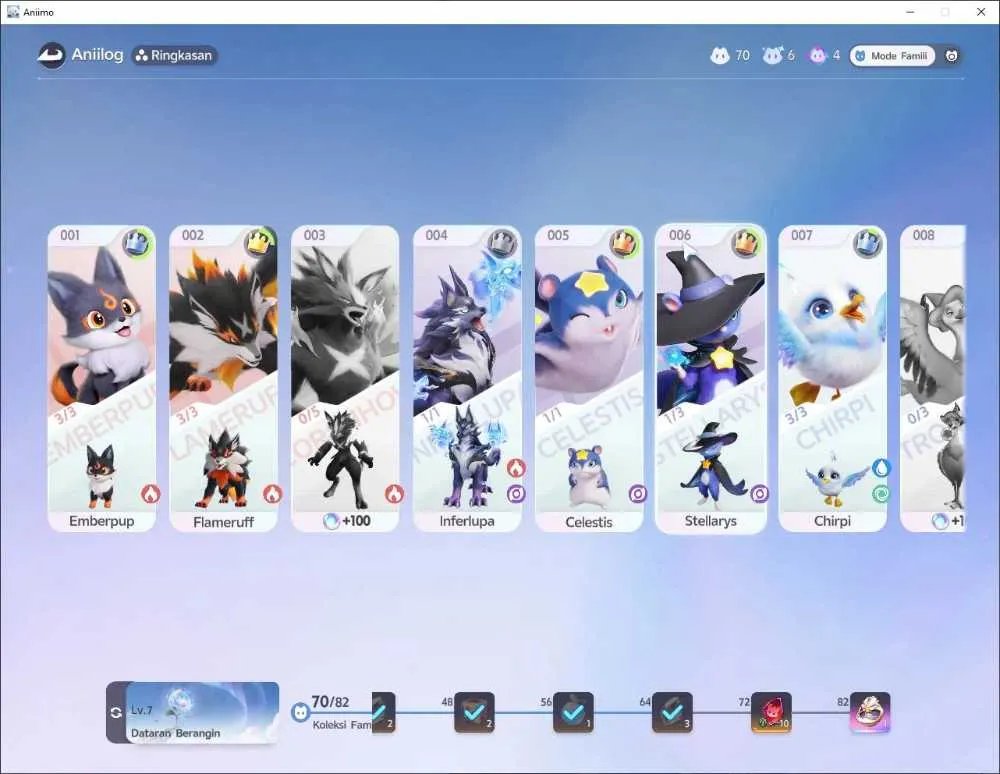Image resolution: width=1000 pixels, height=774 pixels.
Task: Click the fire element icon on Flameruff
Action: 272,494
